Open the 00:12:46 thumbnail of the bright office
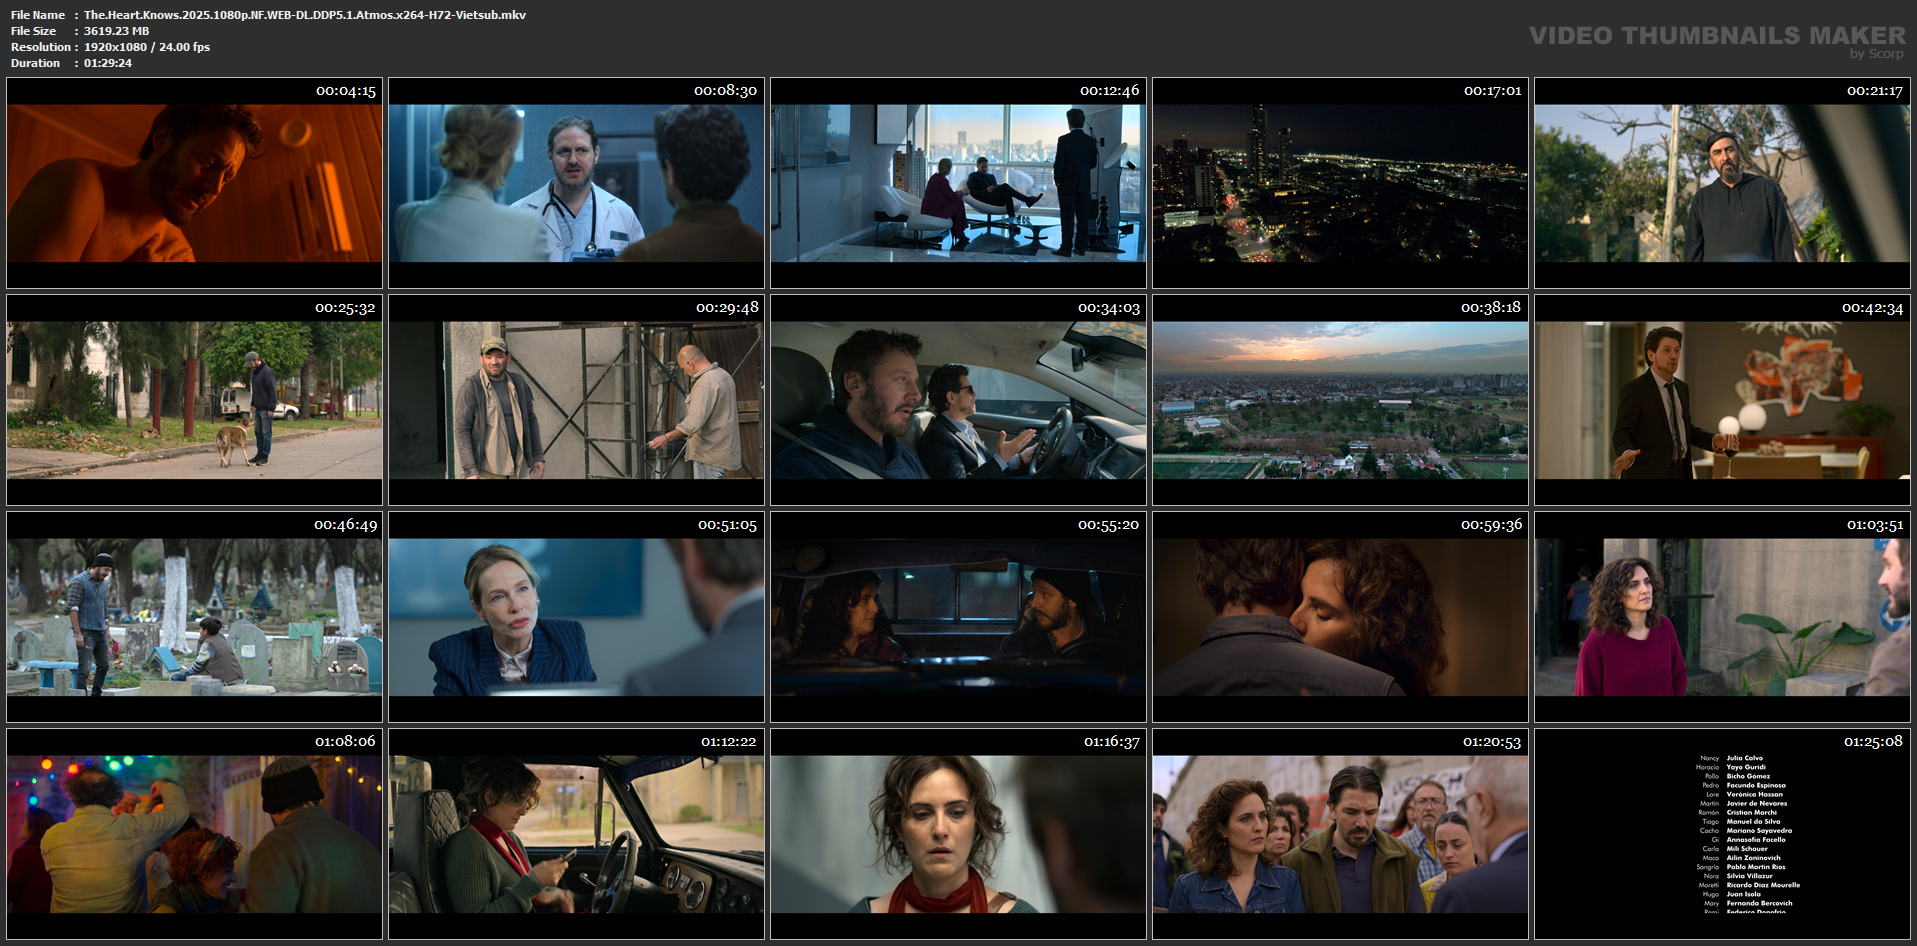The image size is (1917, 946). point(958,183)
